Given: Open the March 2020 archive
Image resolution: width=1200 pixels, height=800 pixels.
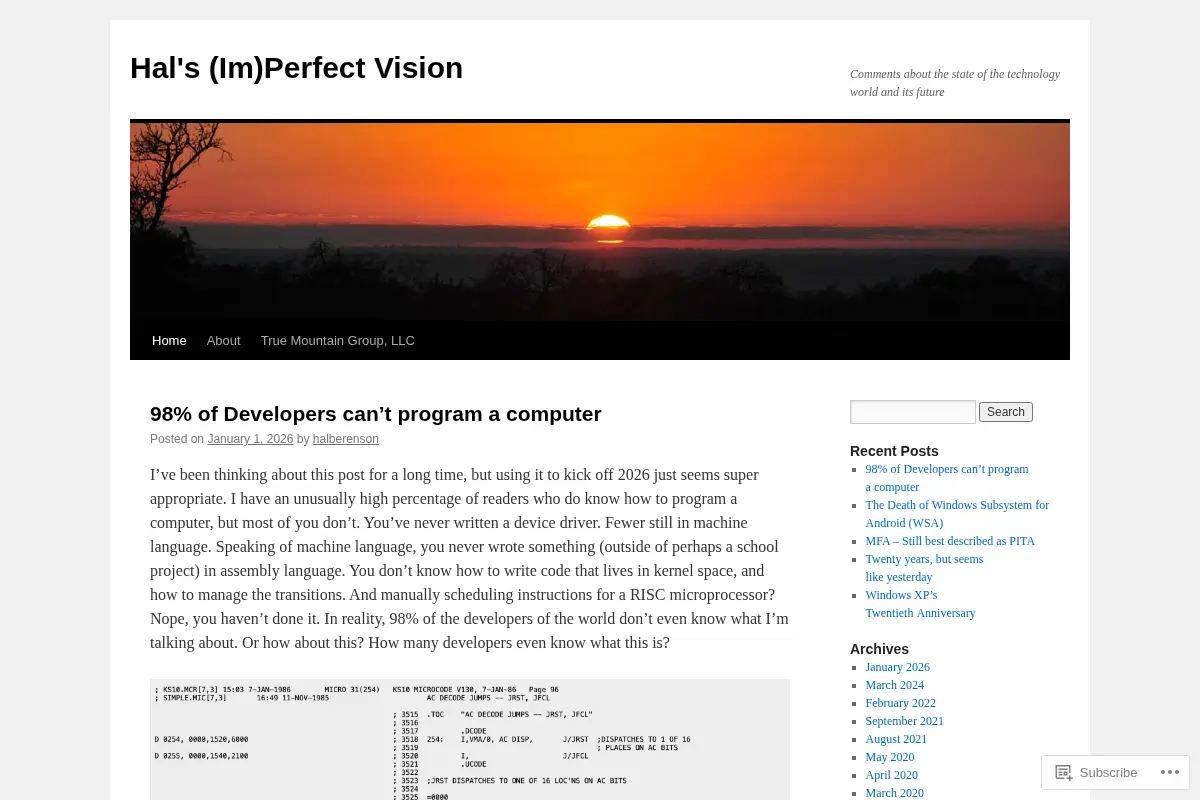Looking at the screenshot, I should (x=894, y=793).
